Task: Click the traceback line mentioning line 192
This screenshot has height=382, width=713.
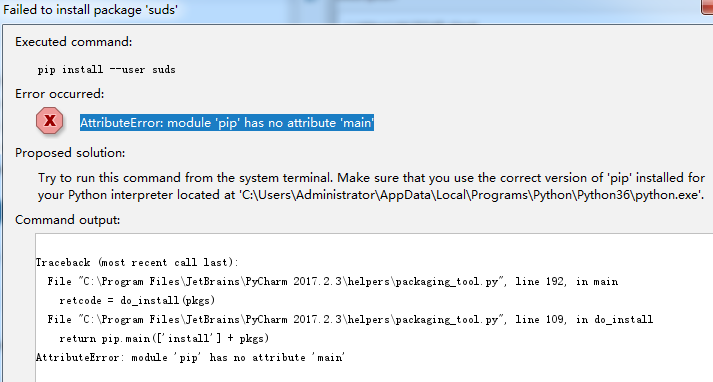Action: (332, 282)
